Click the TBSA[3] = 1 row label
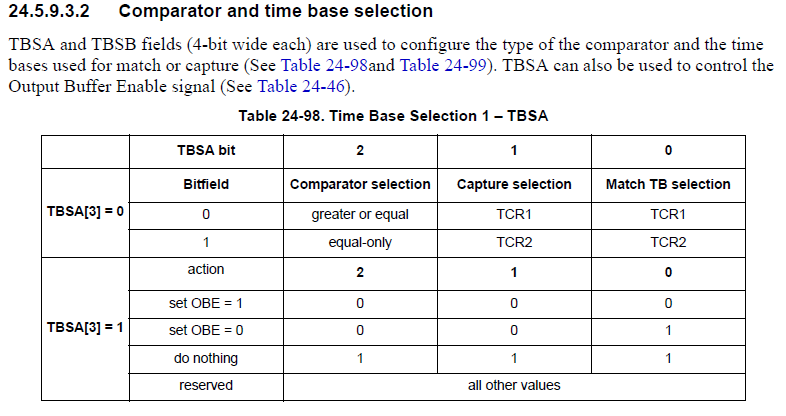This screenshot has width=786, height=416. click(85, 327)
